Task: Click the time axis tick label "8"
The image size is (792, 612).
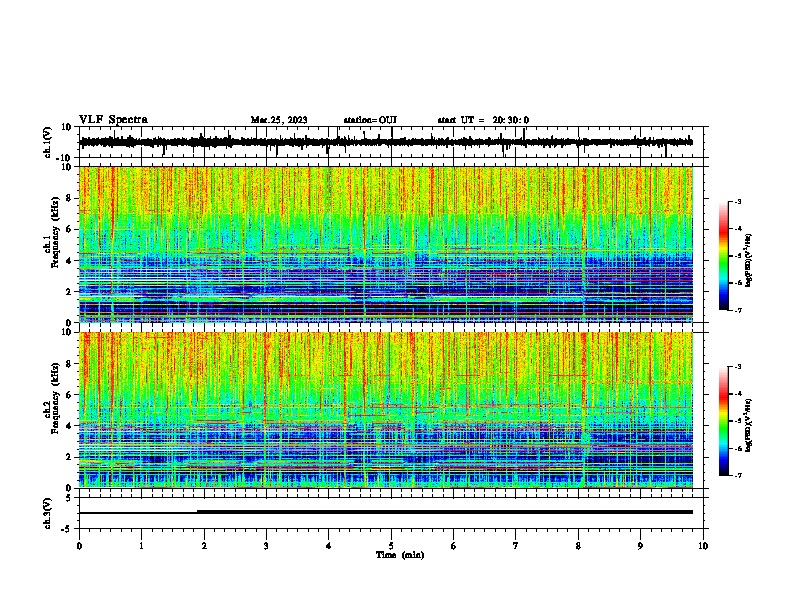Action: click(578, 546)
